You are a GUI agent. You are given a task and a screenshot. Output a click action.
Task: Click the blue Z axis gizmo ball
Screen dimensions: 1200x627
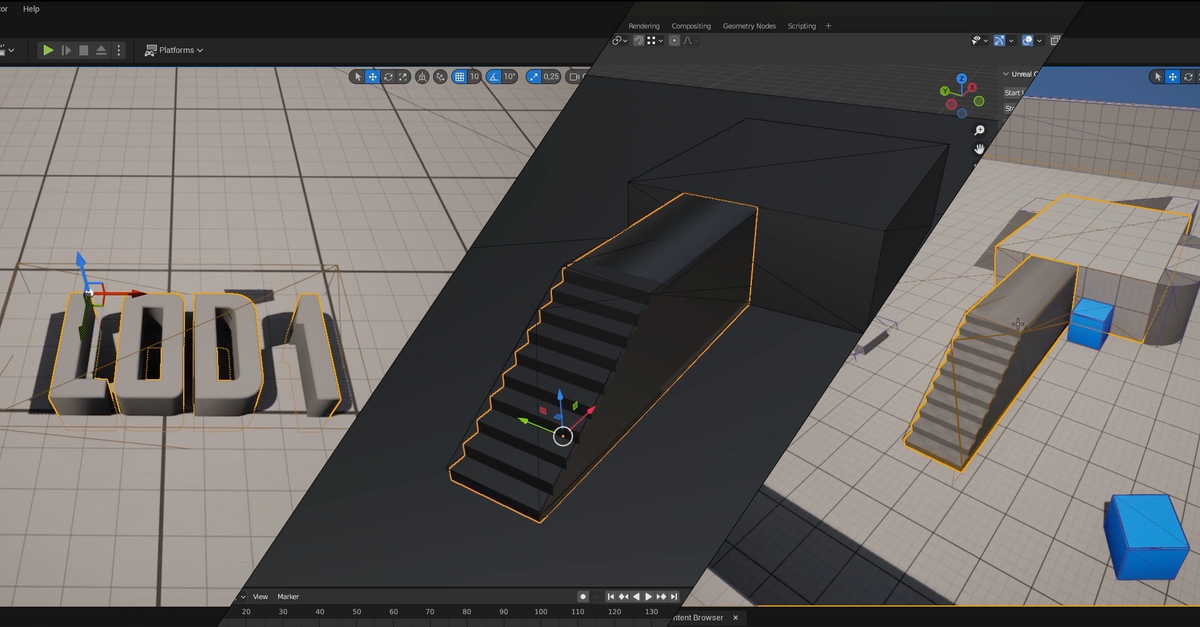(x=961, y=78)
